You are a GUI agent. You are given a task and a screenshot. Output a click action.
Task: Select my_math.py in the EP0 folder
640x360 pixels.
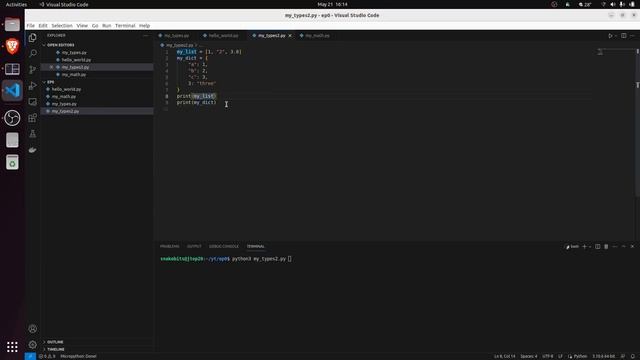pos(97,97)
